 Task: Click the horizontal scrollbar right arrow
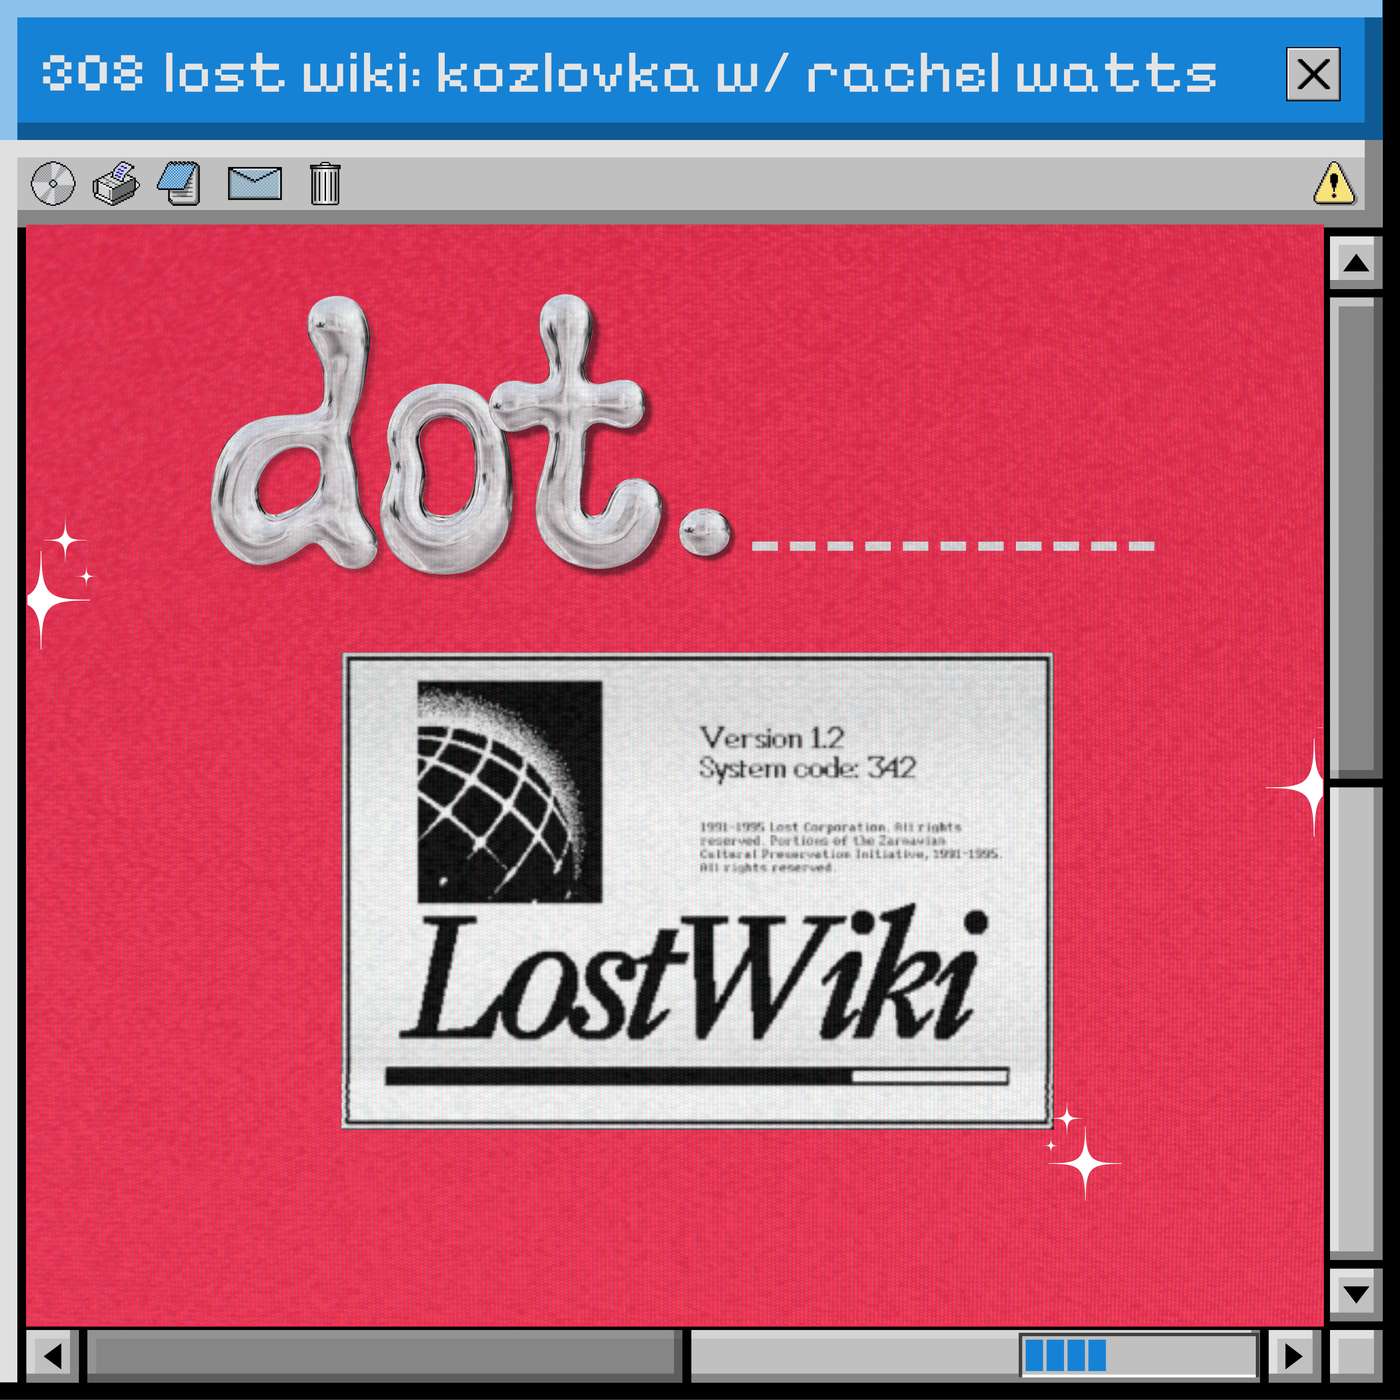(x=1294, y=1356)
